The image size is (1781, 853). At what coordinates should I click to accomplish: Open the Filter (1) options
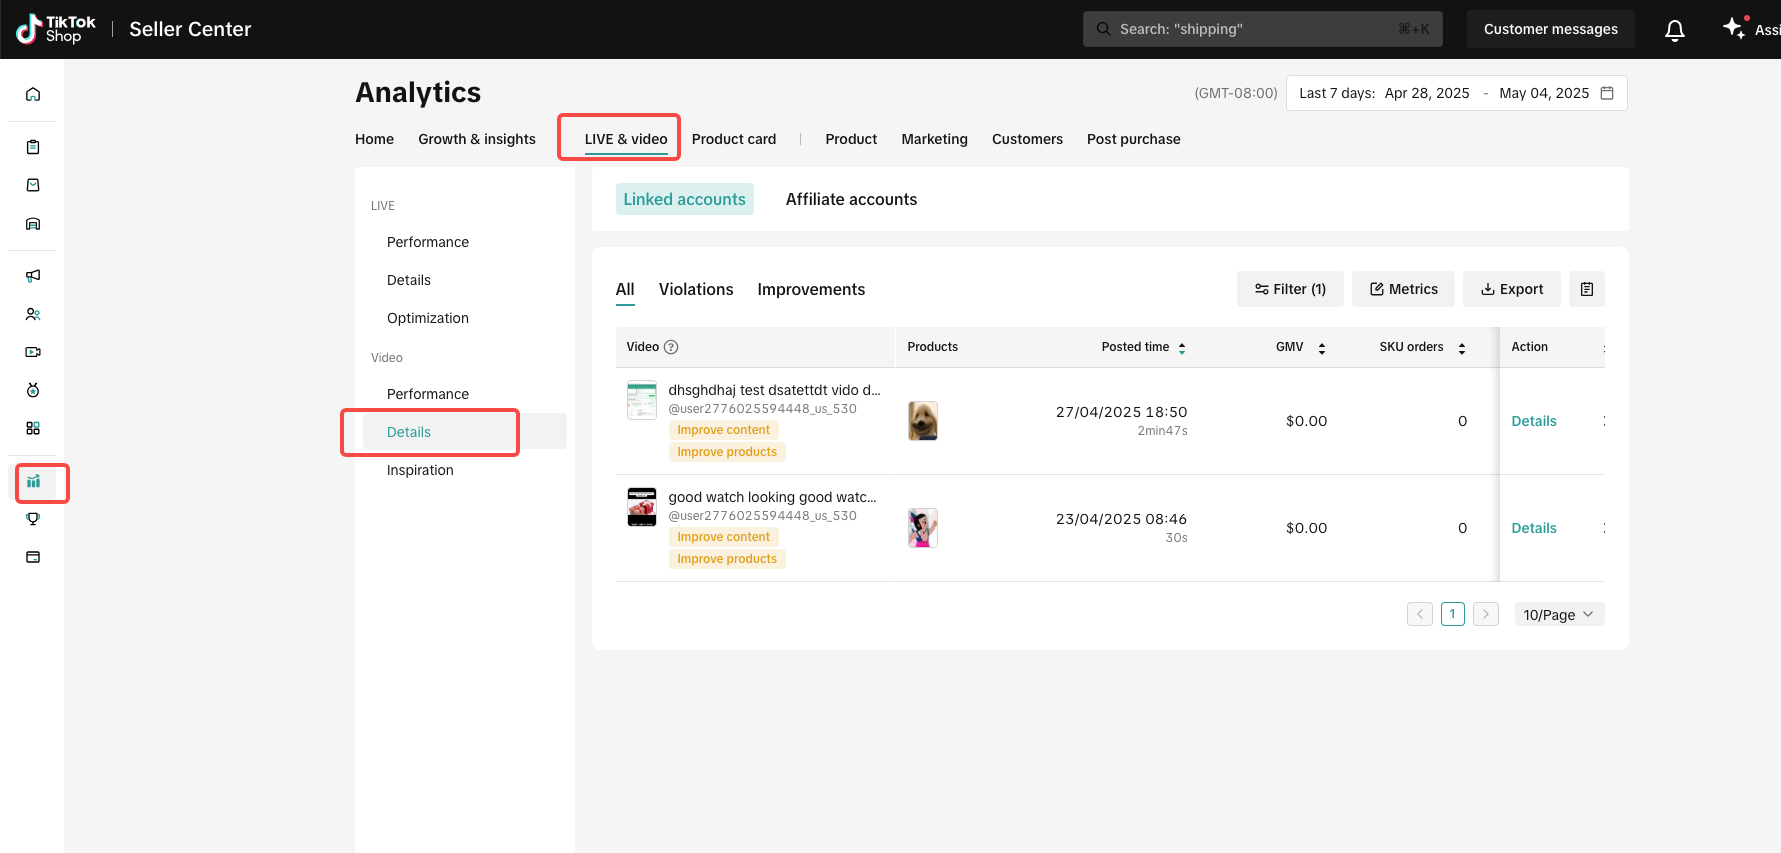(x=1290, y=289)
